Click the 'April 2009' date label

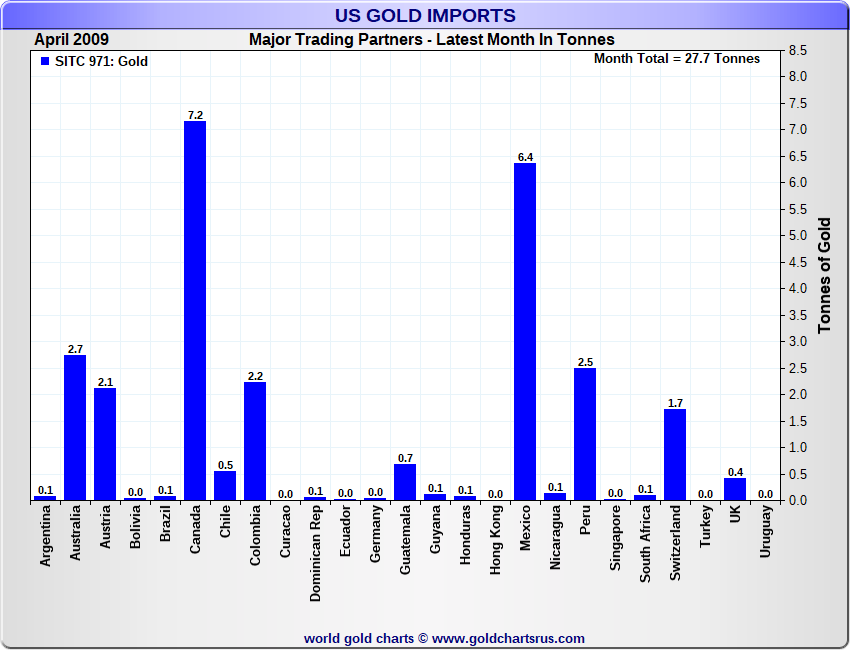(72, 40)
